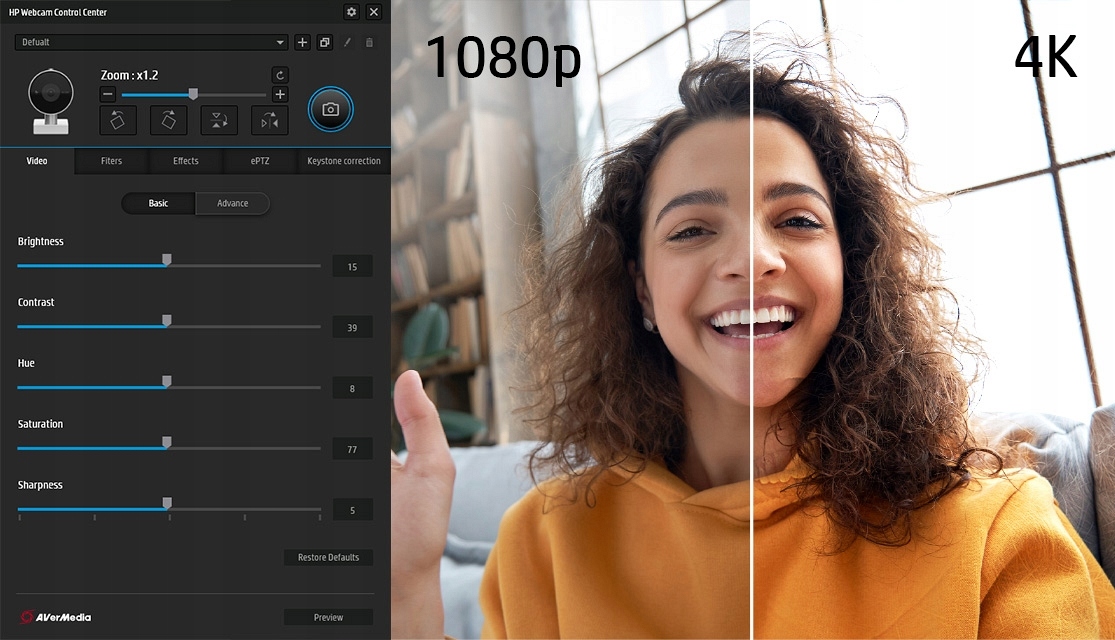Click the Preview button
1115x640 pixels.
[x=328, y=617]
